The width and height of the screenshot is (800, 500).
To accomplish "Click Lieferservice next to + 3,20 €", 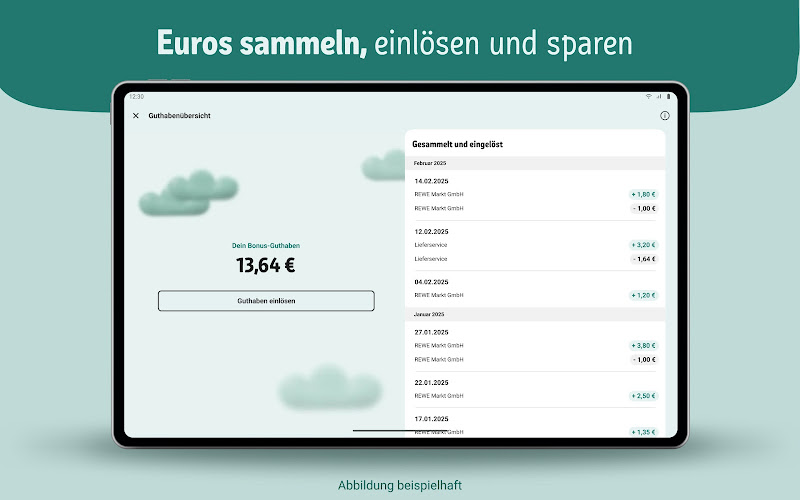I will [x=431, y=245].
